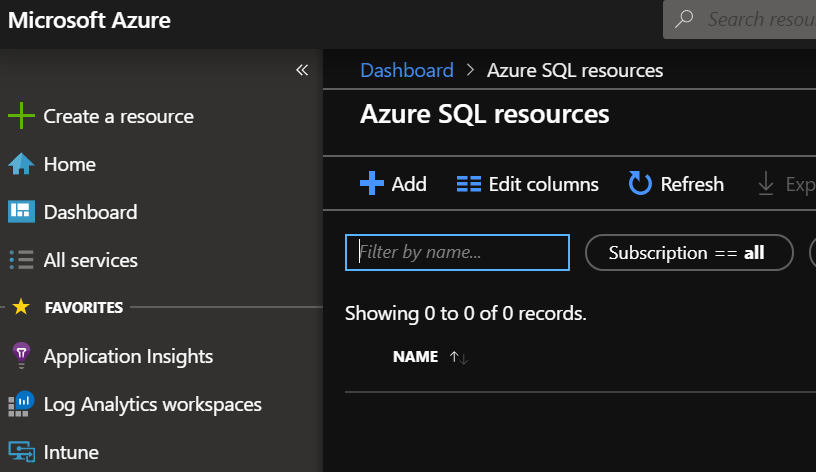Refresh the Azure SQL resources list

[676, 184]
